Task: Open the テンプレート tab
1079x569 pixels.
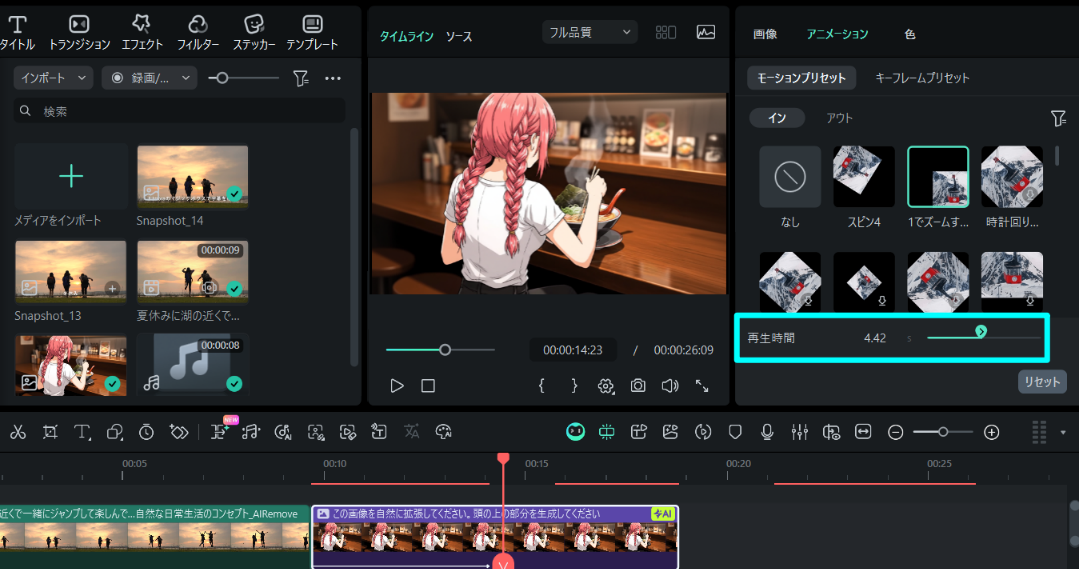Action: [312, 33]
